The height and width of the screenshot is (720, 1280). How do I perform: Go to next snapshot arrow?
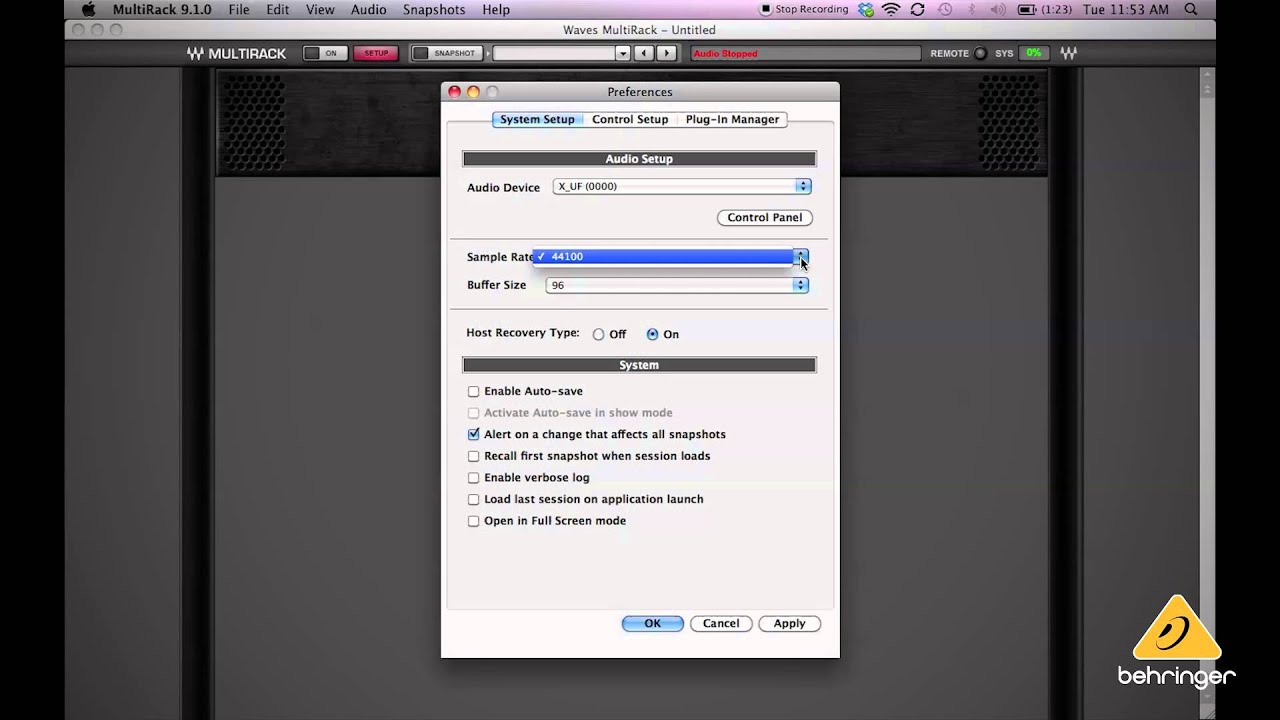point(665,53)
